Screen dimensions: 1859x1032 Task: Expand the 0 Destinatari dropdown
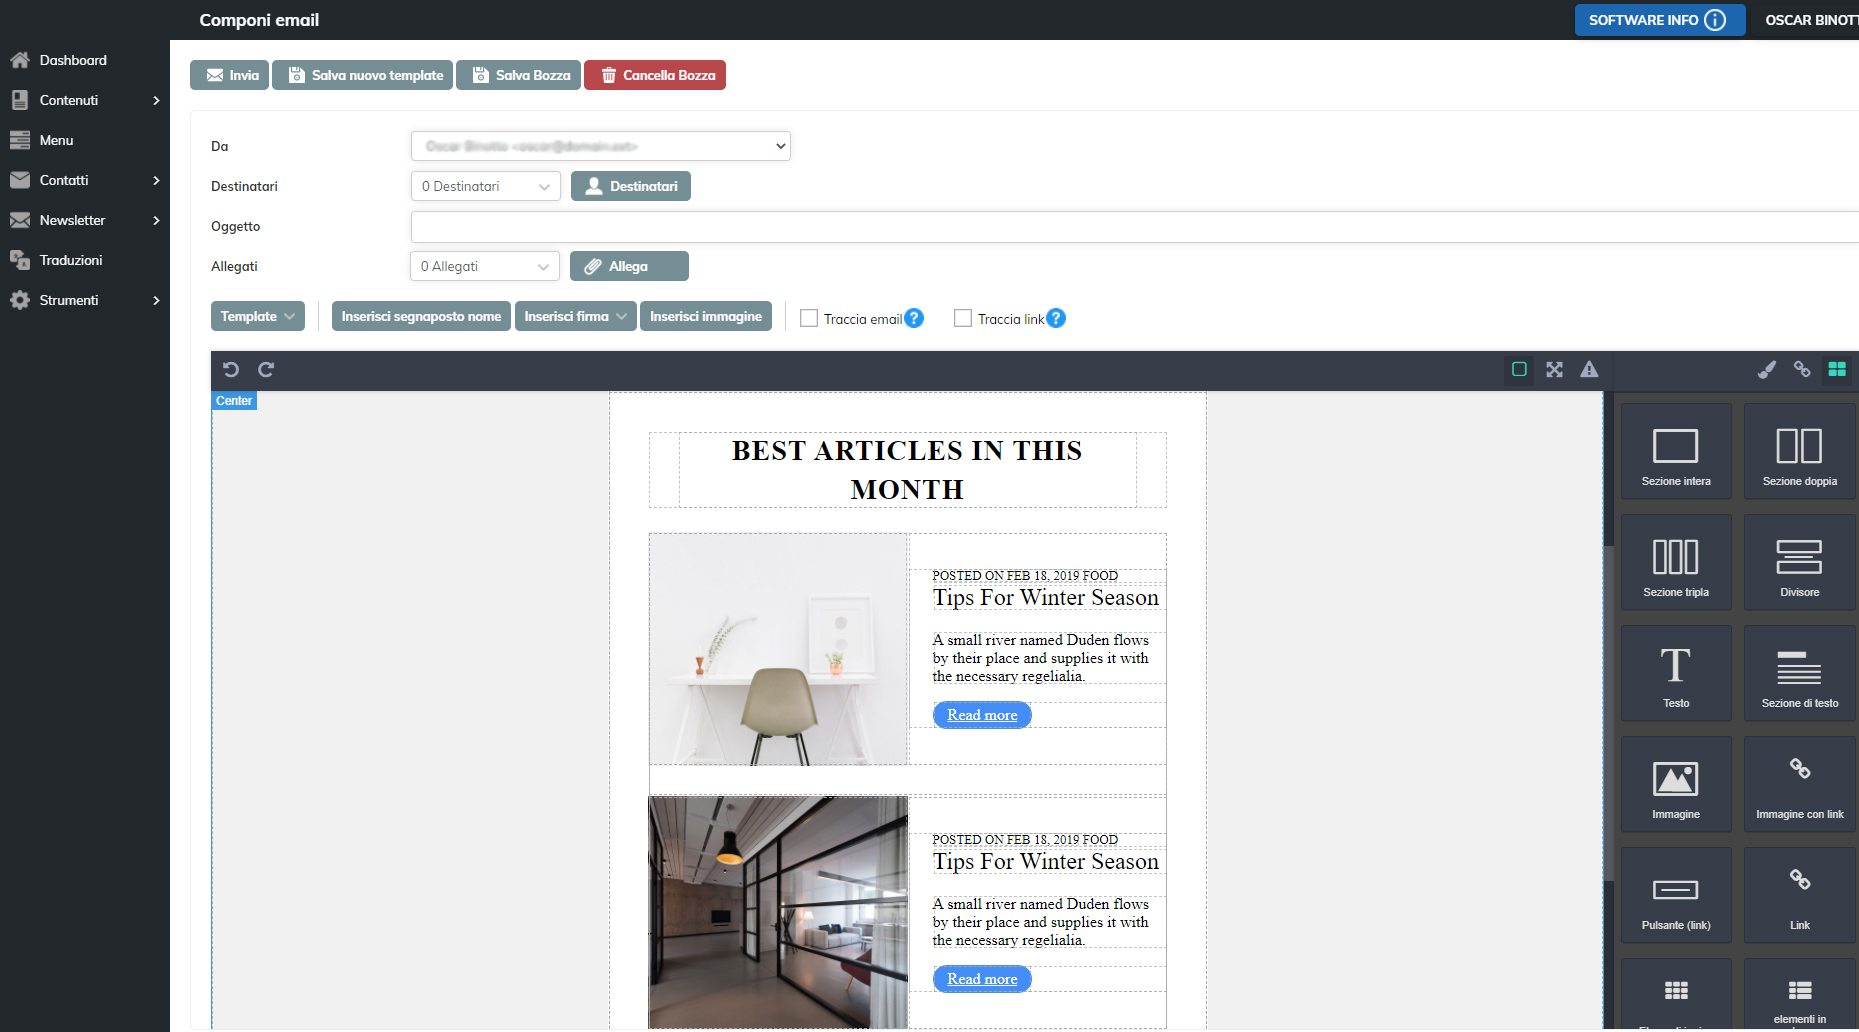[x=485, y=186]
